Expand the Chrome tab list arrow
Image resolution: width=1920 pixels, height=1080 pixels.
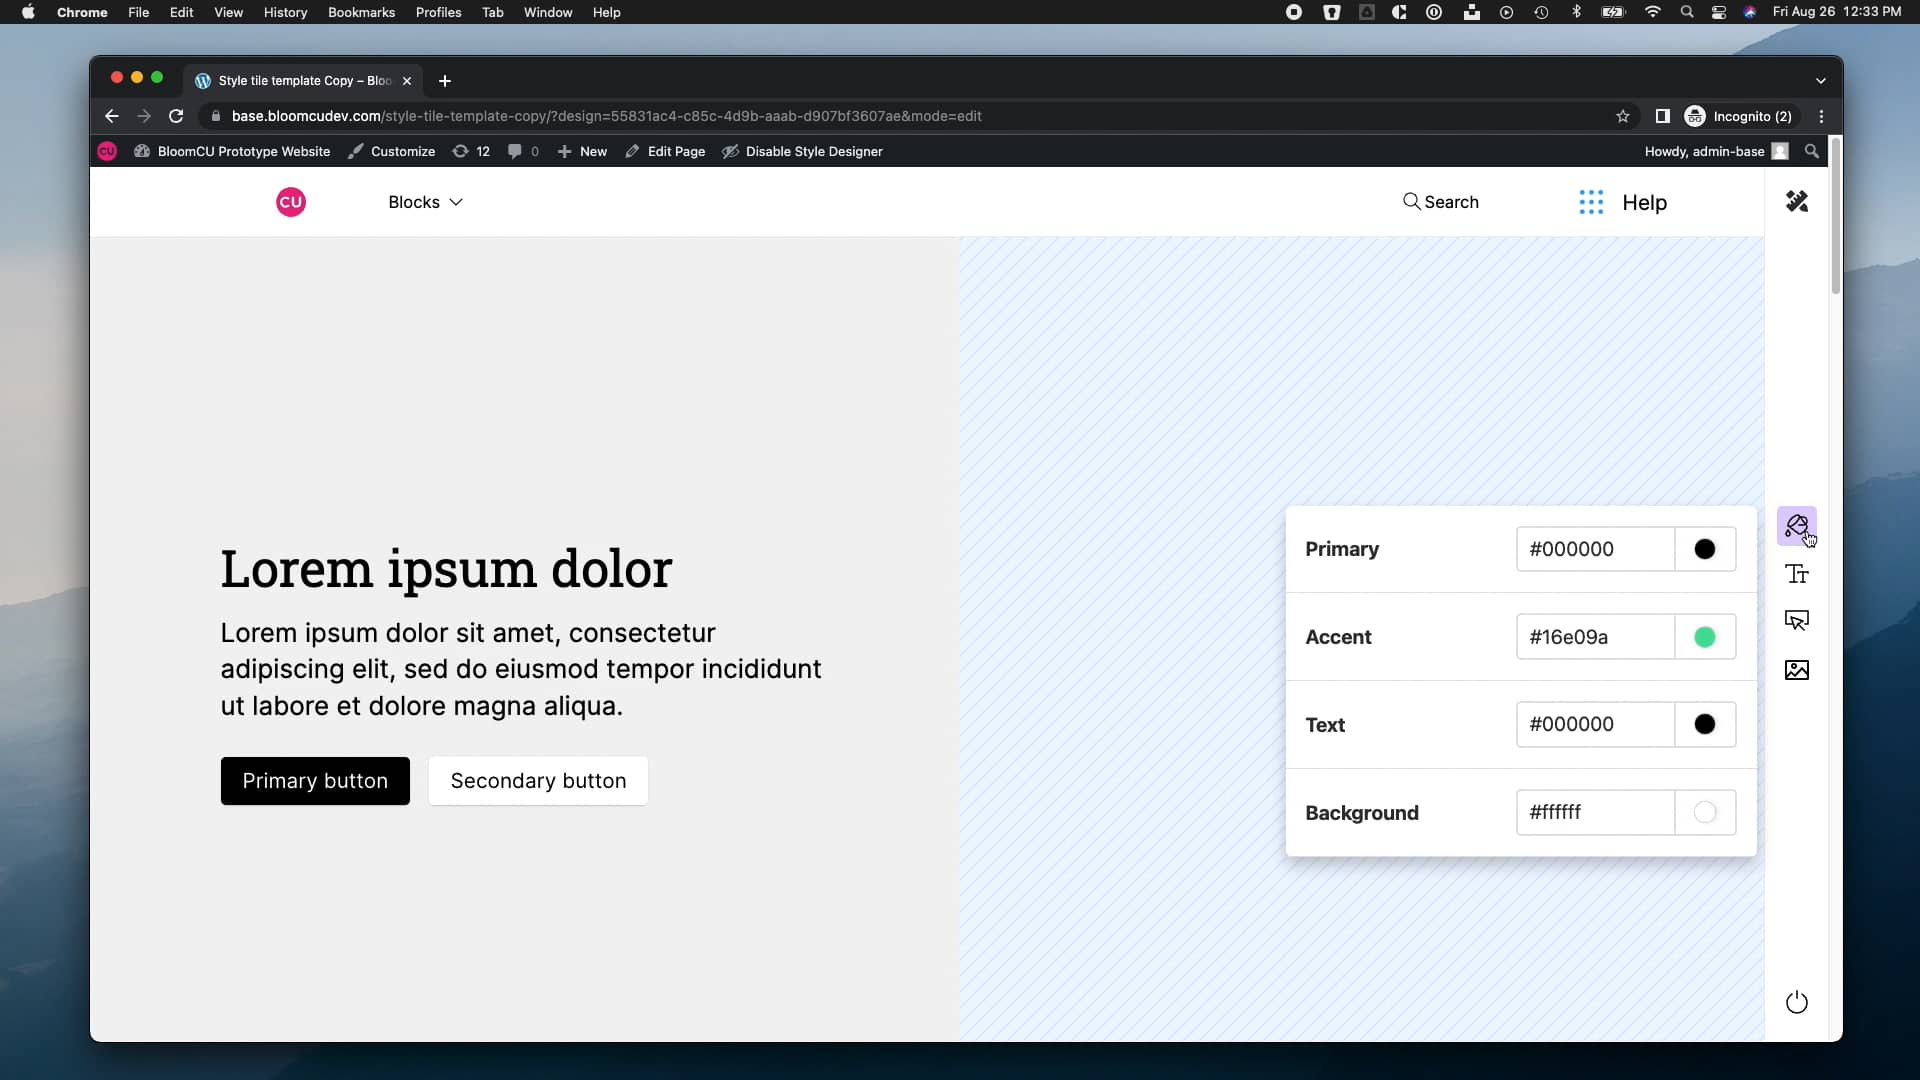tap(1820, 80)
